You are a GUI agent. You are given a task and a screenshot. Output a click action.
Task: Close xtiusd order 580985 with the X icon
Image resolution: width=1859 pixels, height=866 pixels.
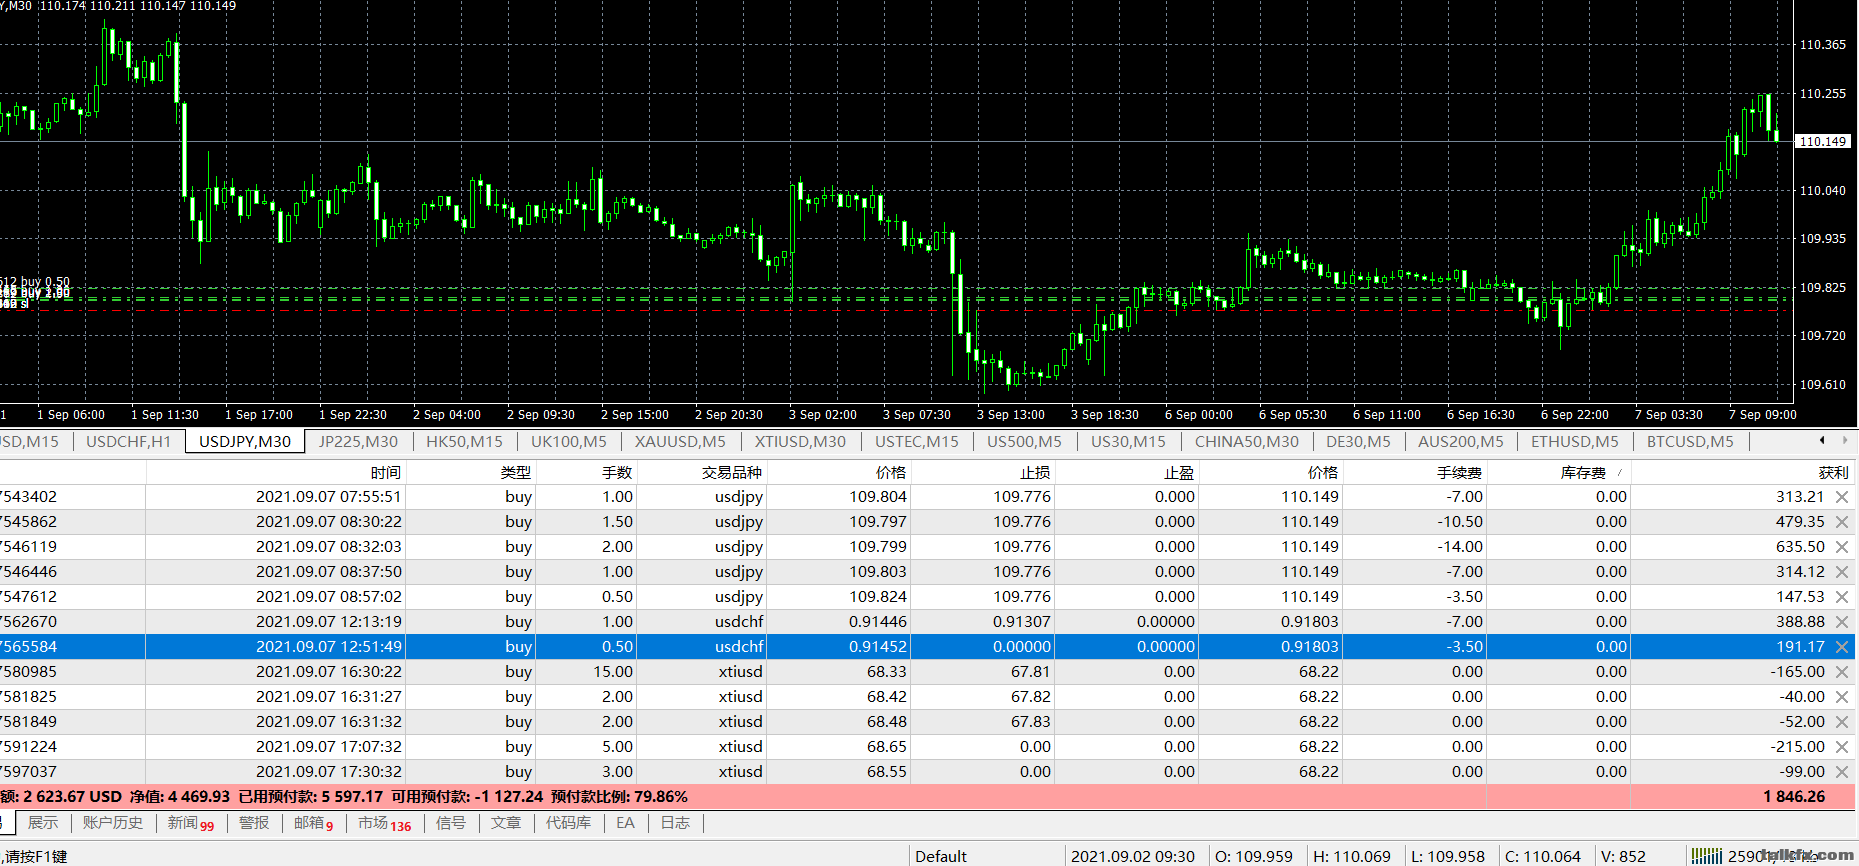(x=1842, y=672)
